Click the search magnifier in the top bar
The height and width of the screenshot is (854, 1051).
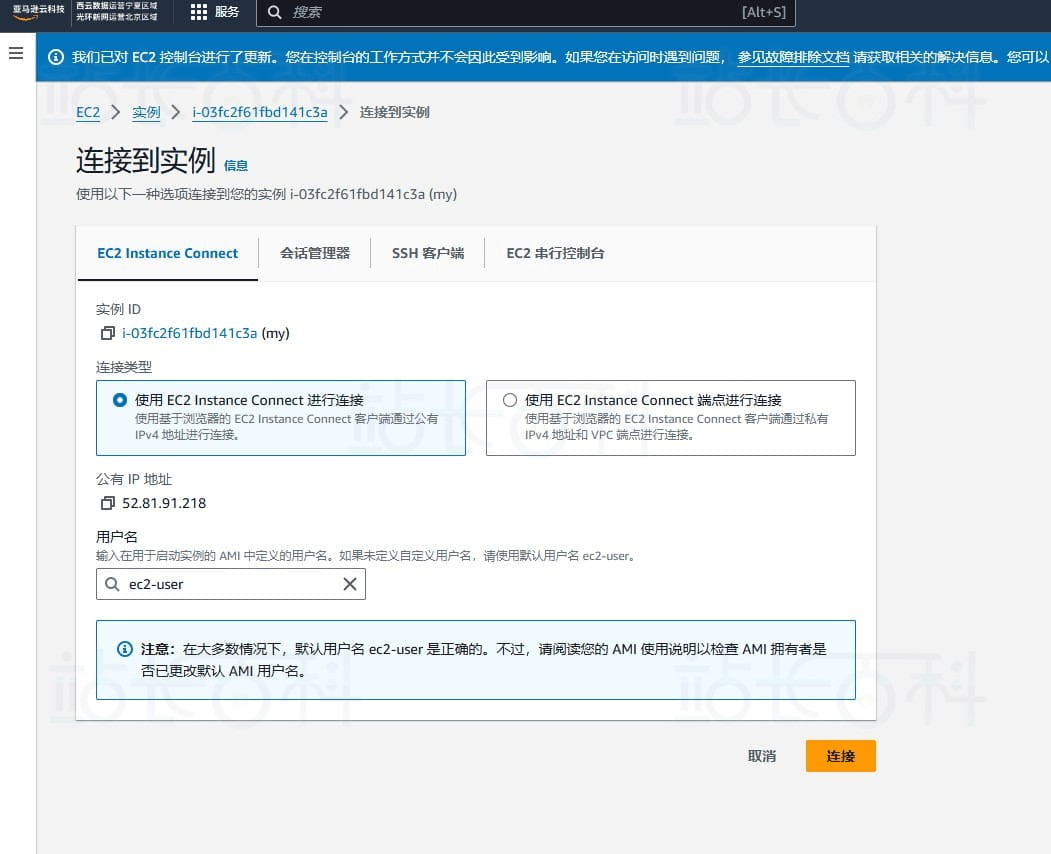click(273, 13)
